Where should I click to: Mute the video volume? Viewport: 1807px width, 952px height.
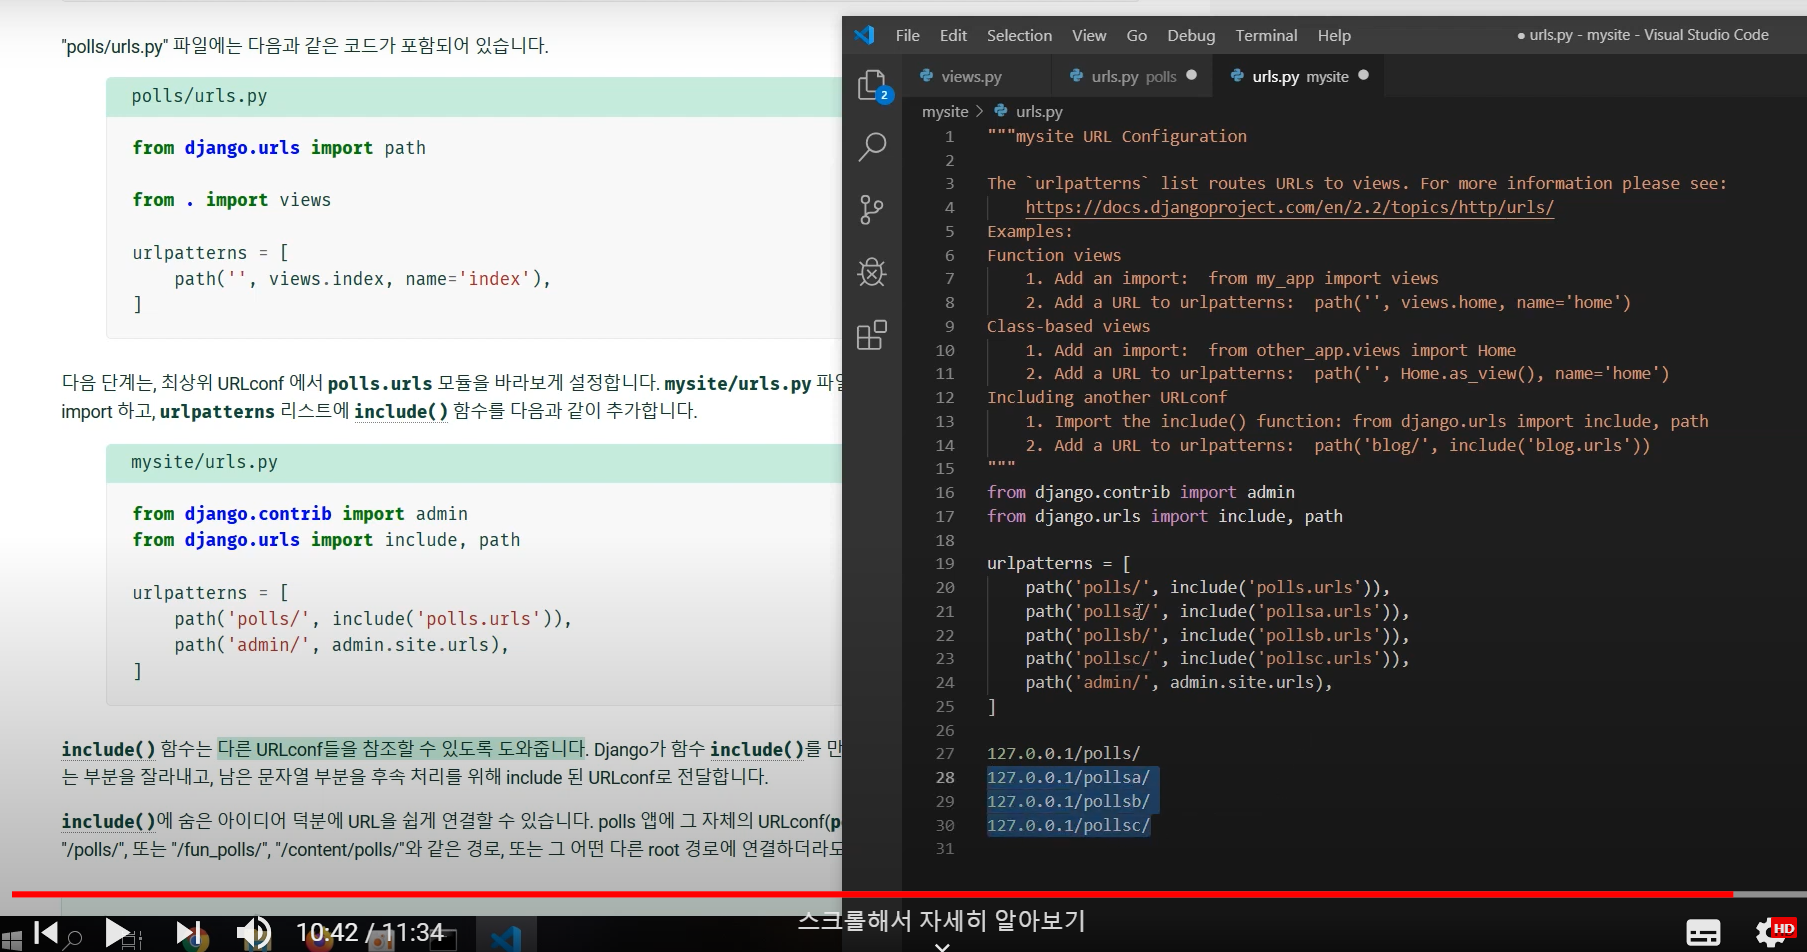pos(254,933)
